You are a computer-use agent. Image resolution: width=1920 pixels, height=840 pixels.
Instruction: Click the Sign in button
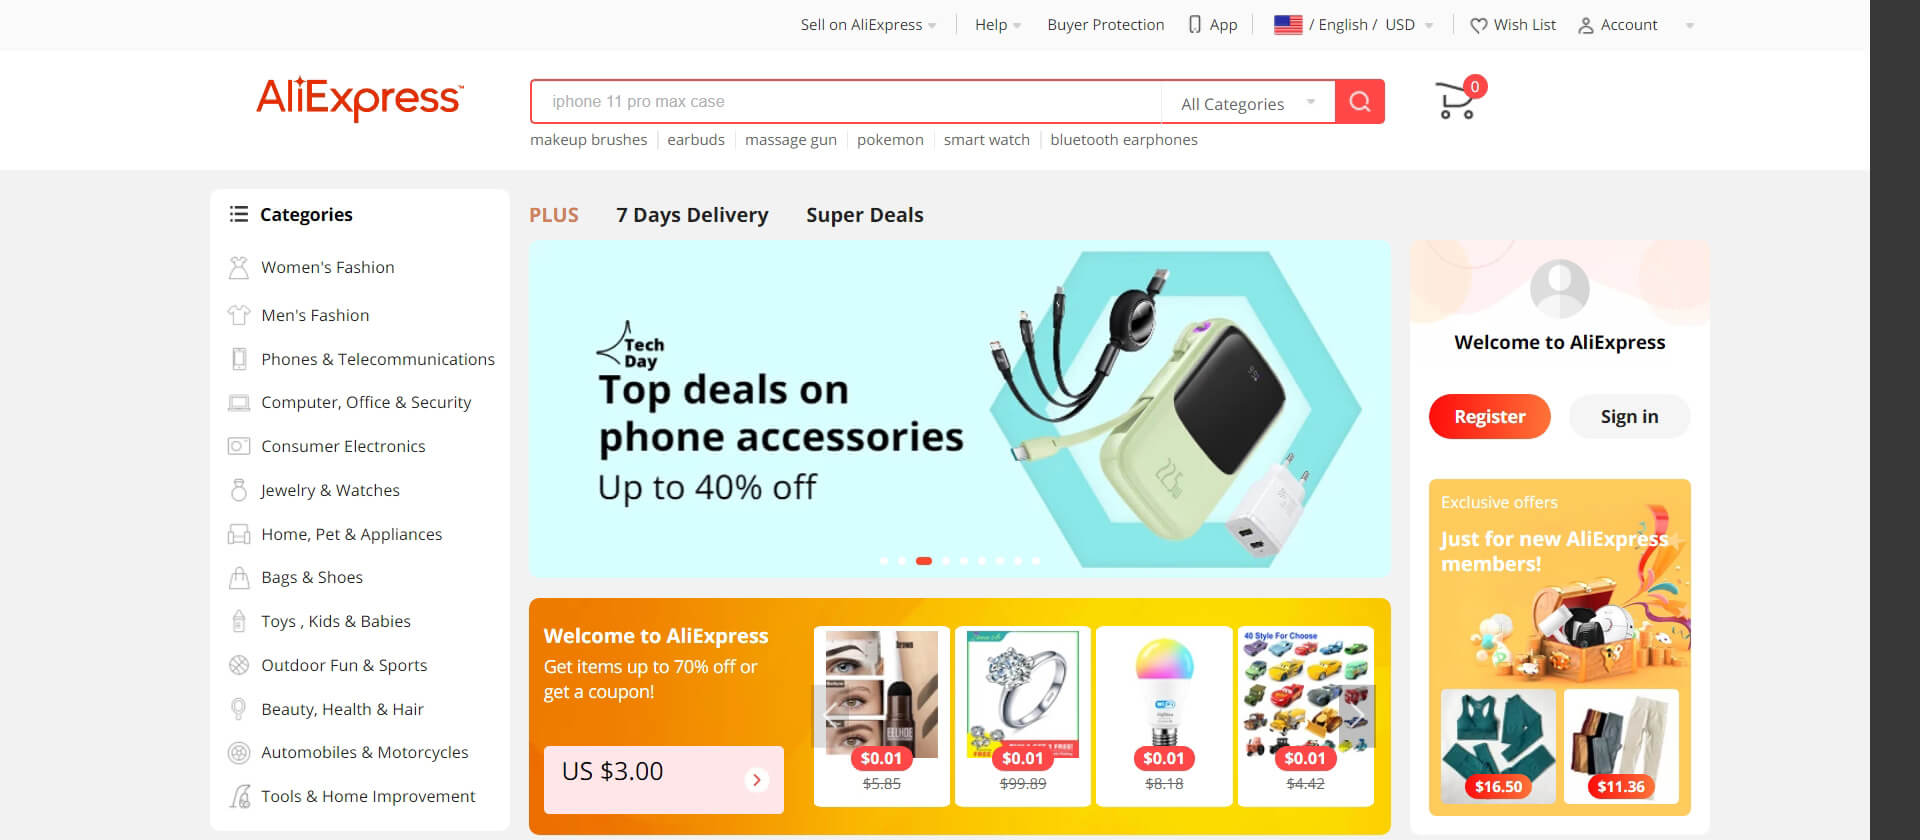pos(1629,417)
